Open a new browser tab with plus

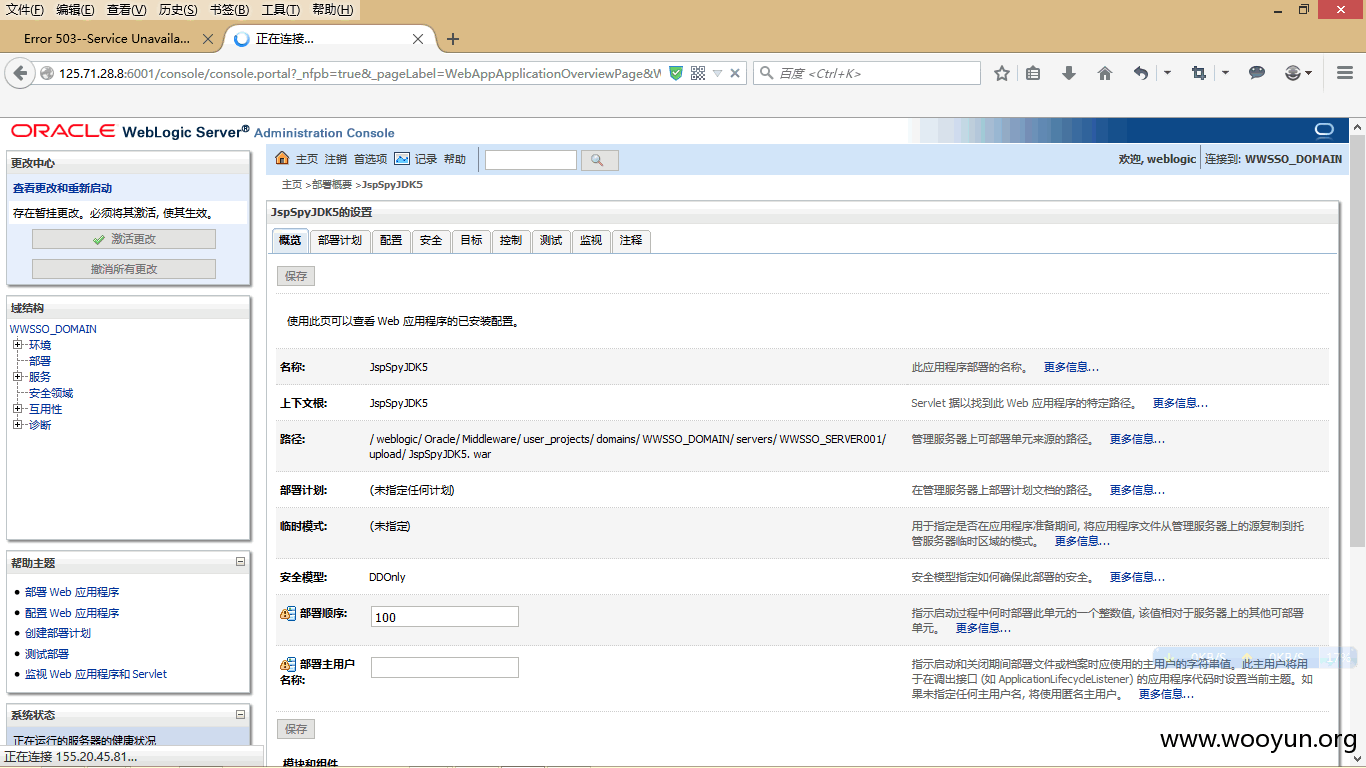453,39
